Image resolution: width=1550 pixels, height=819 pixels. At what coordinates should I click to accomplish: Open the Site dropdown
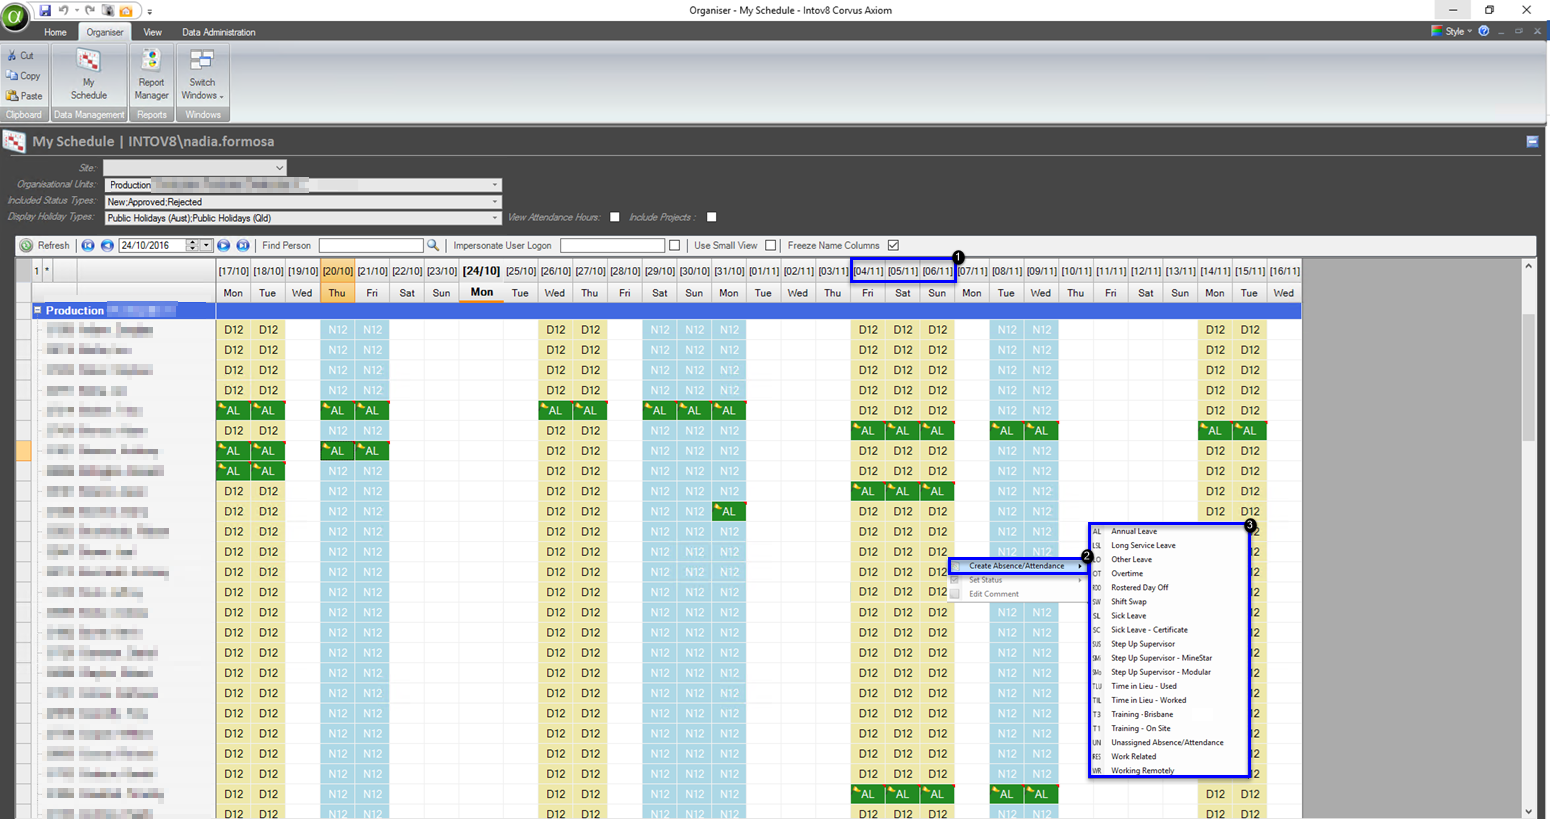click(x=279, y=168)
